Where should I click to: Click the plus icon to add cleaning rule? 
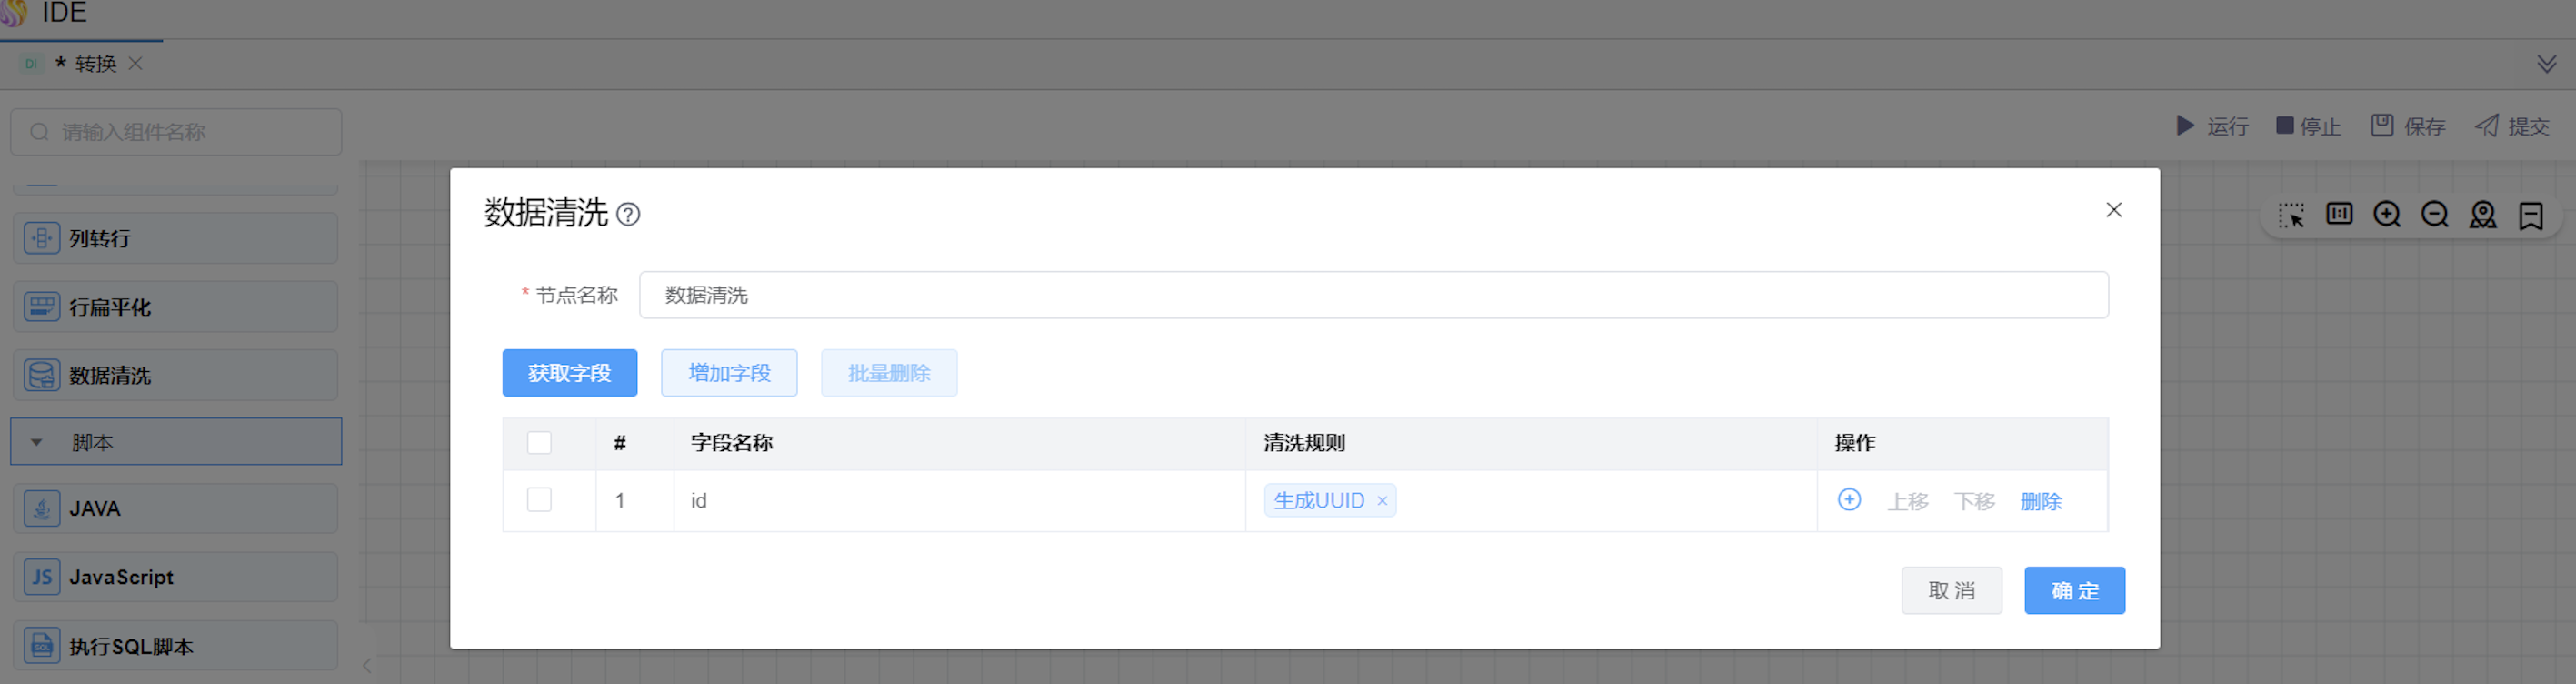pos(1849,500)
